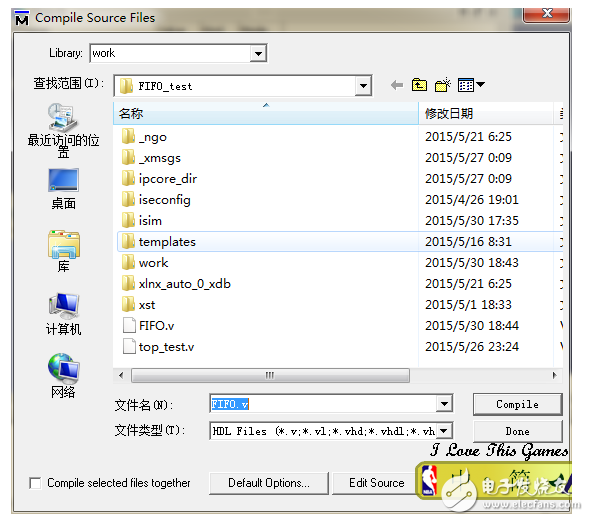Click the file name input field
Viewport: 589px width, 521px height.
[323, 405]
